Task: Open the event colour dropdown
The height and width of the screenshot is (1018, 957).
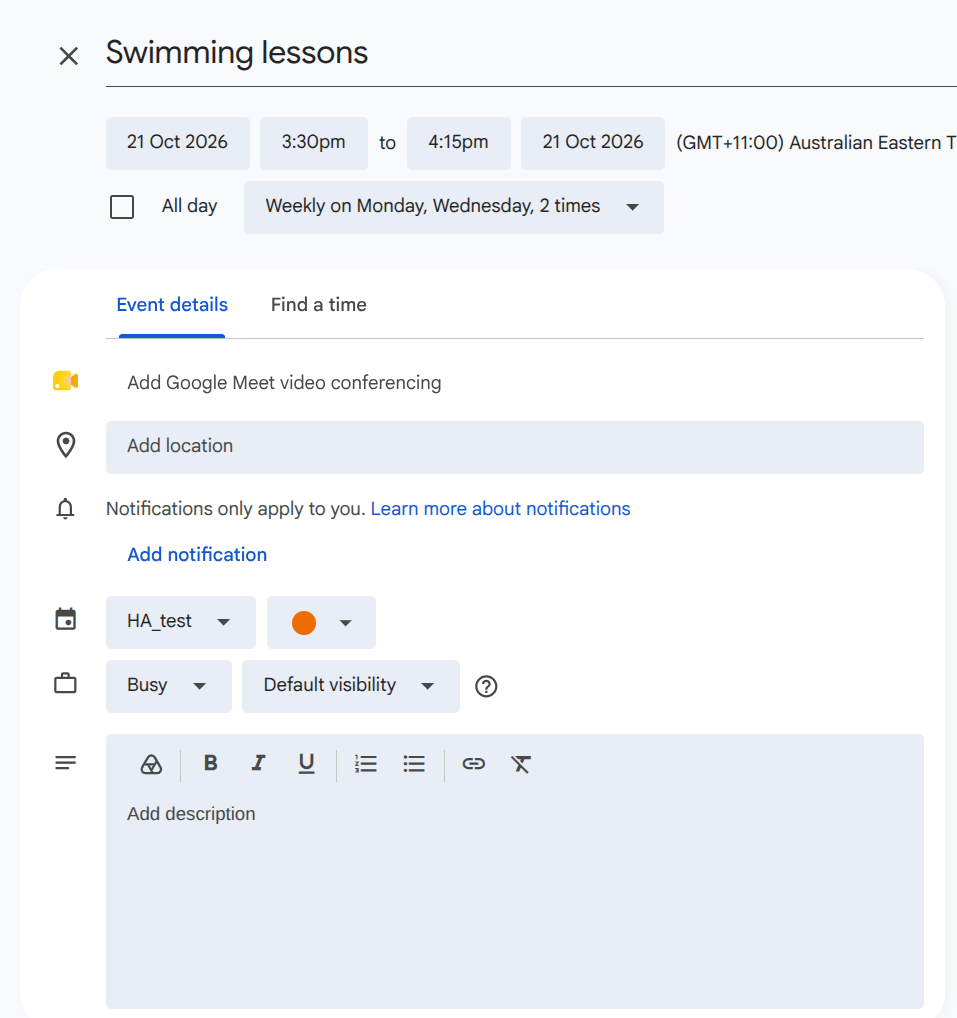Action: click(321, 622)
